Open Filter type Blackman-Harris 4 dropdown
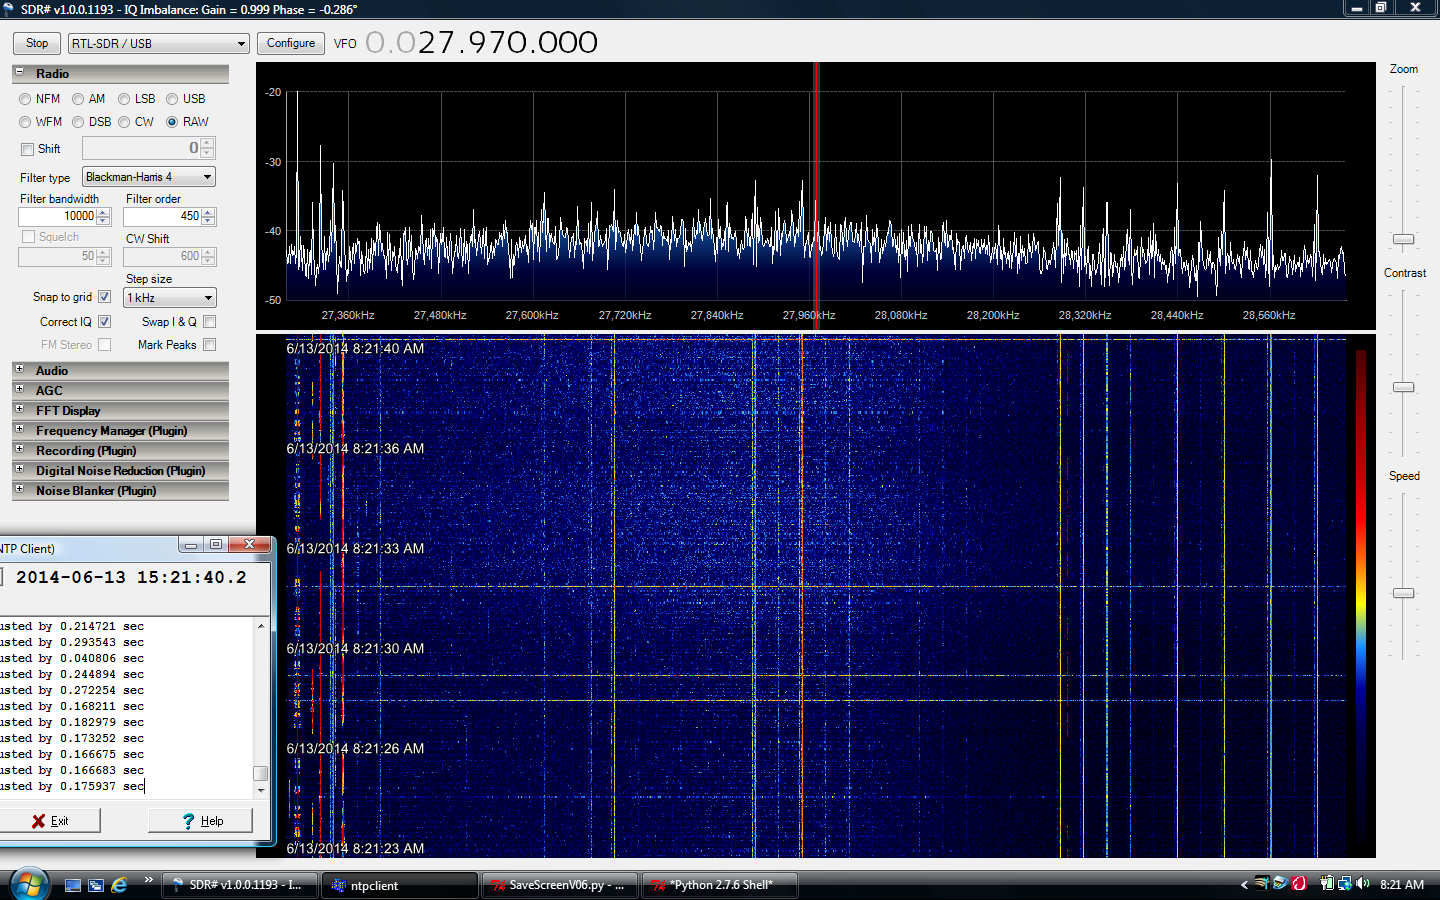Image resolution: width=1440 pixels, height=900 pixels. [148, 177]
